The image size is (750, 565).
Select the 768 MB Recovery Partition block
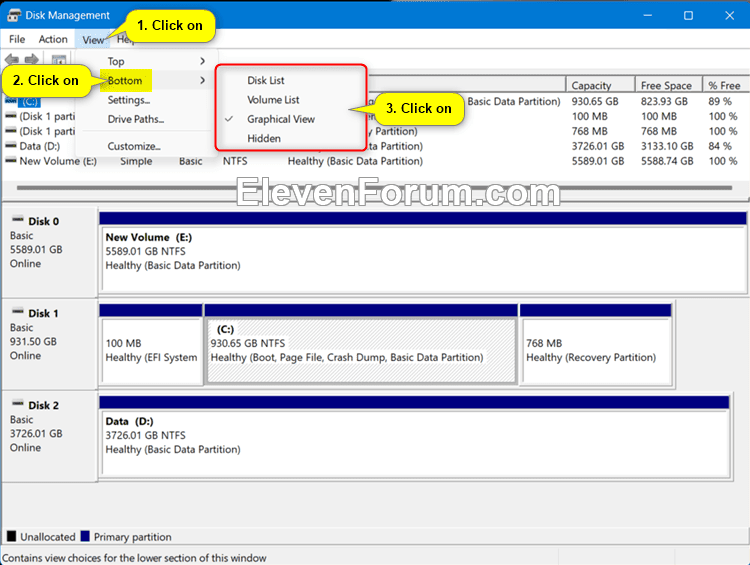click(596, 344)
